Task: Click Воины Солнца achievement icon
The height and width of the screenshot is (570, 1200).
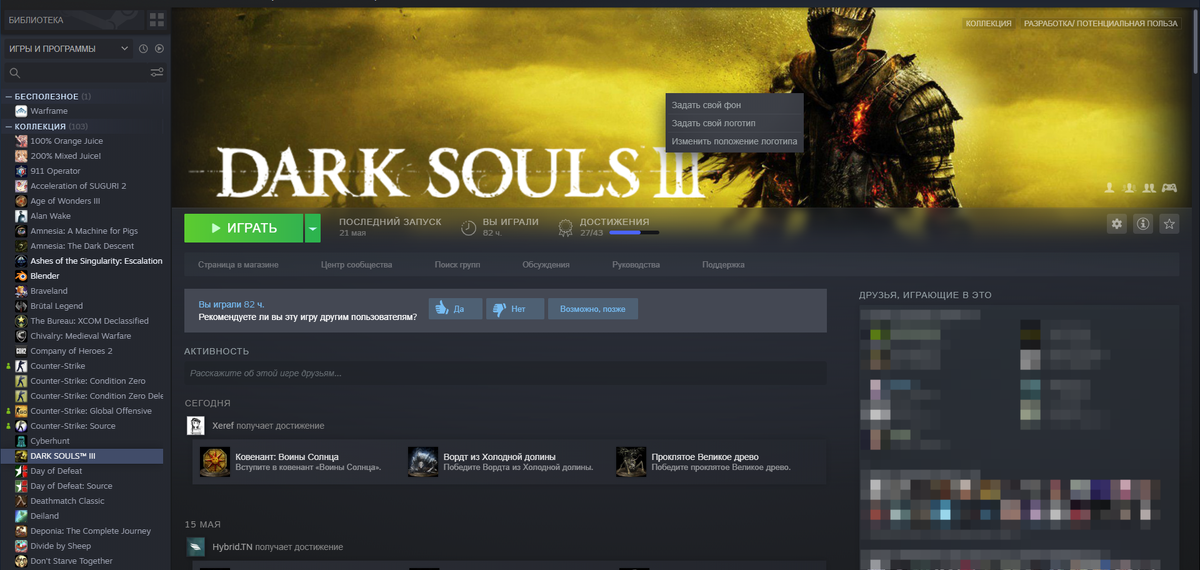Action: pos(215,462)
